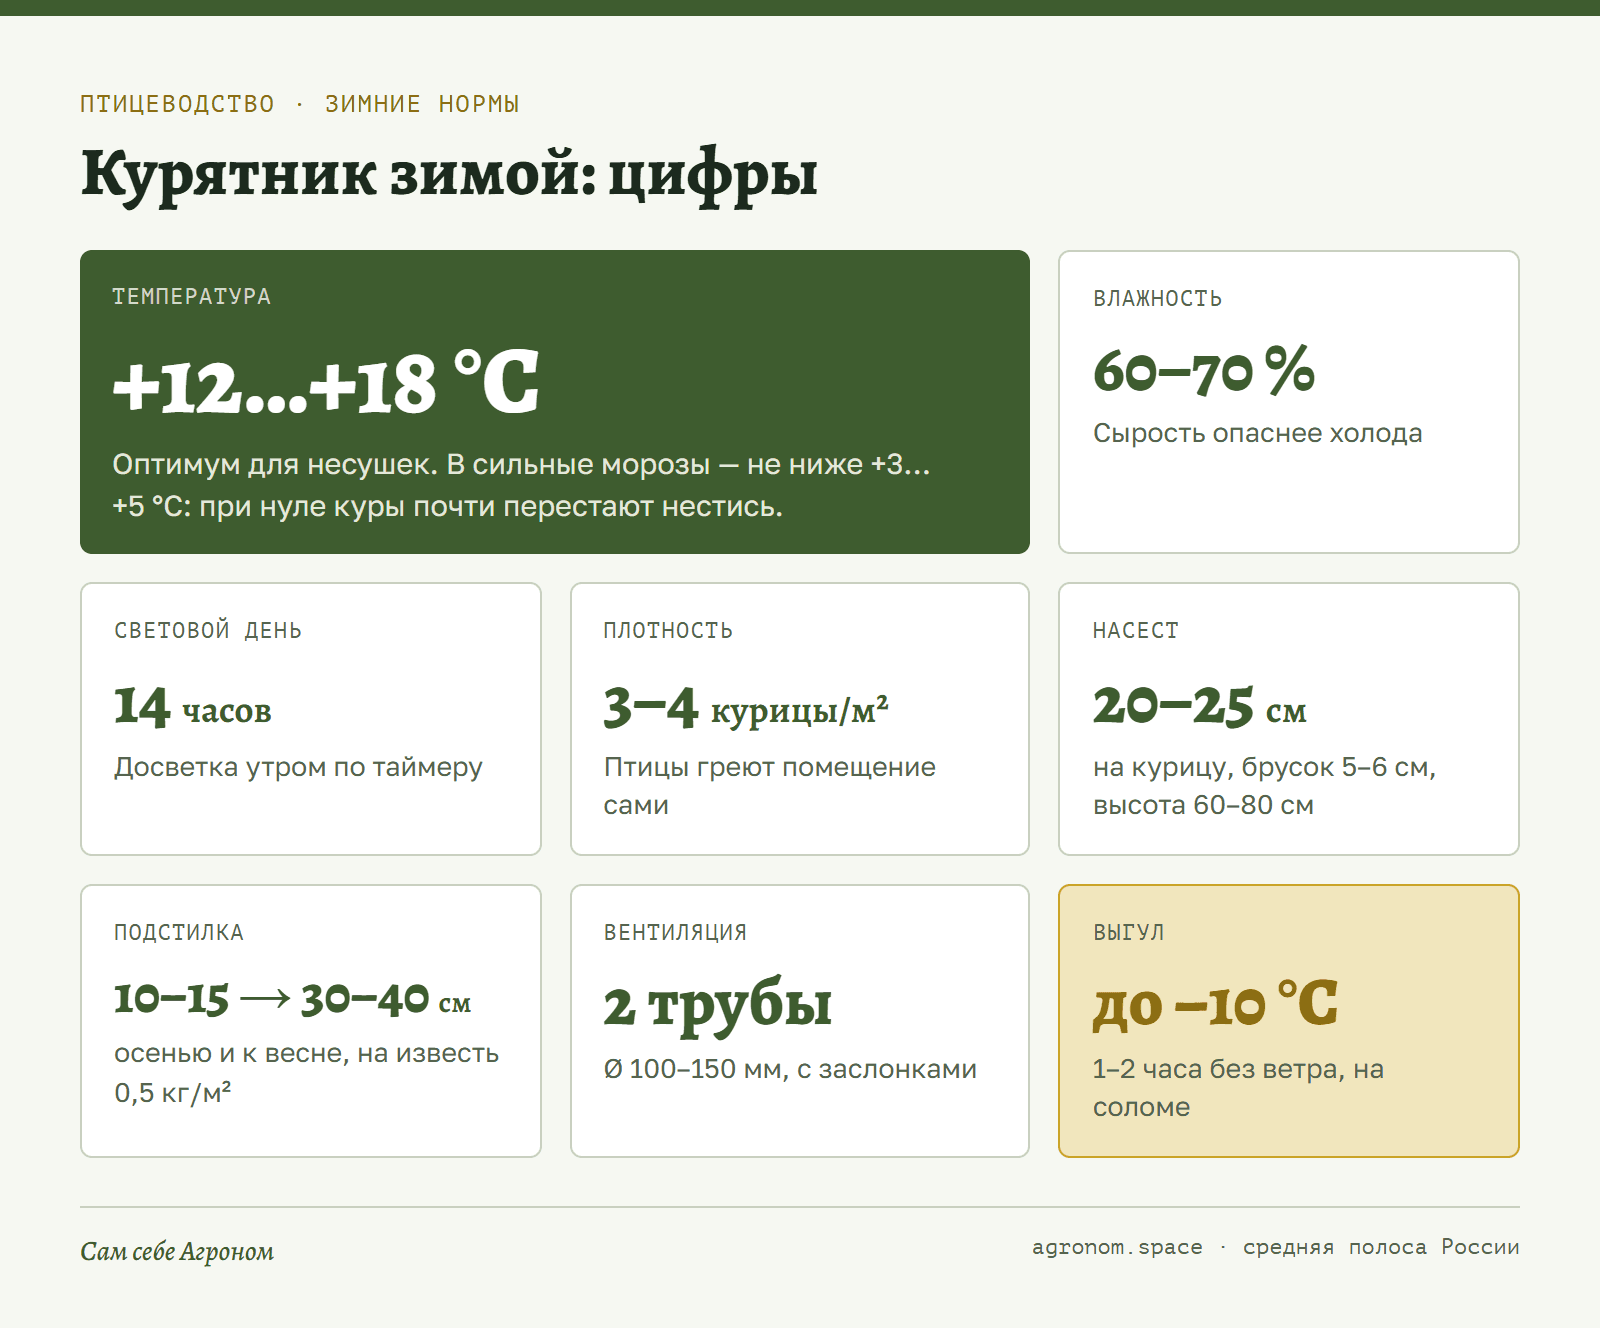
Task: Click the "до –10 °C" value
Action: pyautogui.click(x=1215, y=1005)
